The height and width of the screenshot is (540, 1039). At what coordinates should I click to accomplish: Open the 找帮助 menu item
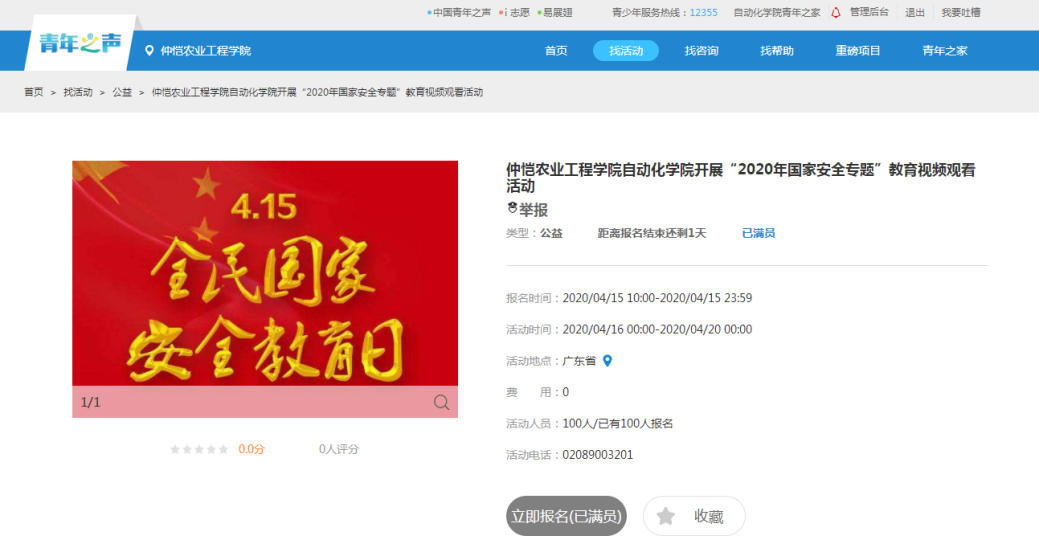tap(776, 51)
